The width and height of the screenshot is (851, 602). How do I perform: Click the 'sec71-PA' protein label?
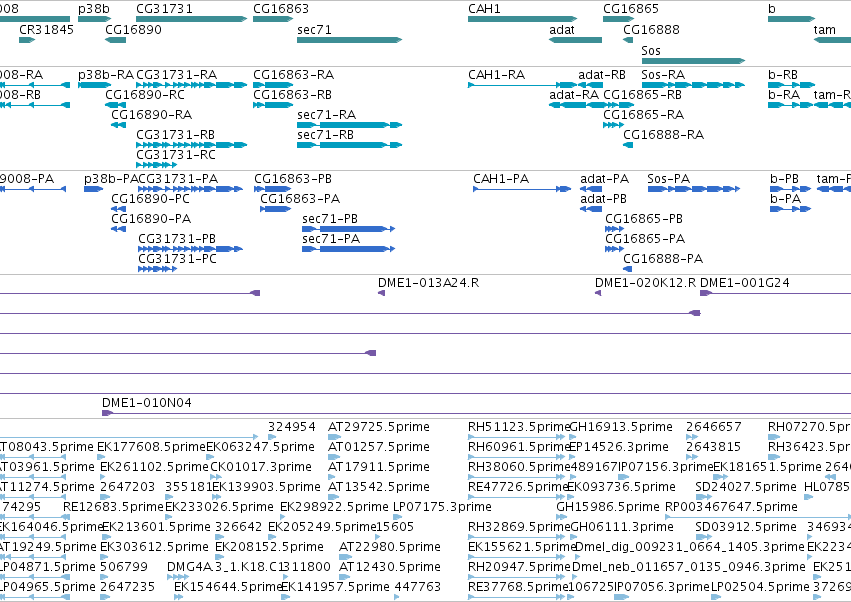pyautogui.click(x=331, y=239)
